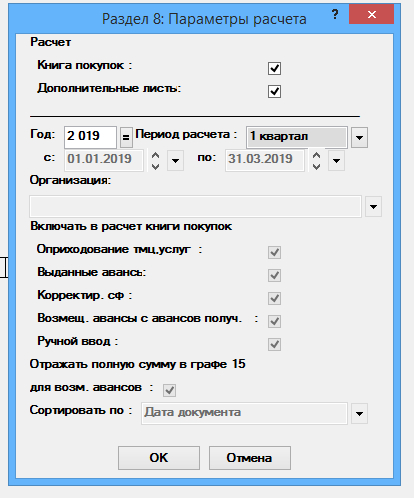414x498 pixels.
Task: Close the Параметры расчета dialog
Action: [371, 14]
